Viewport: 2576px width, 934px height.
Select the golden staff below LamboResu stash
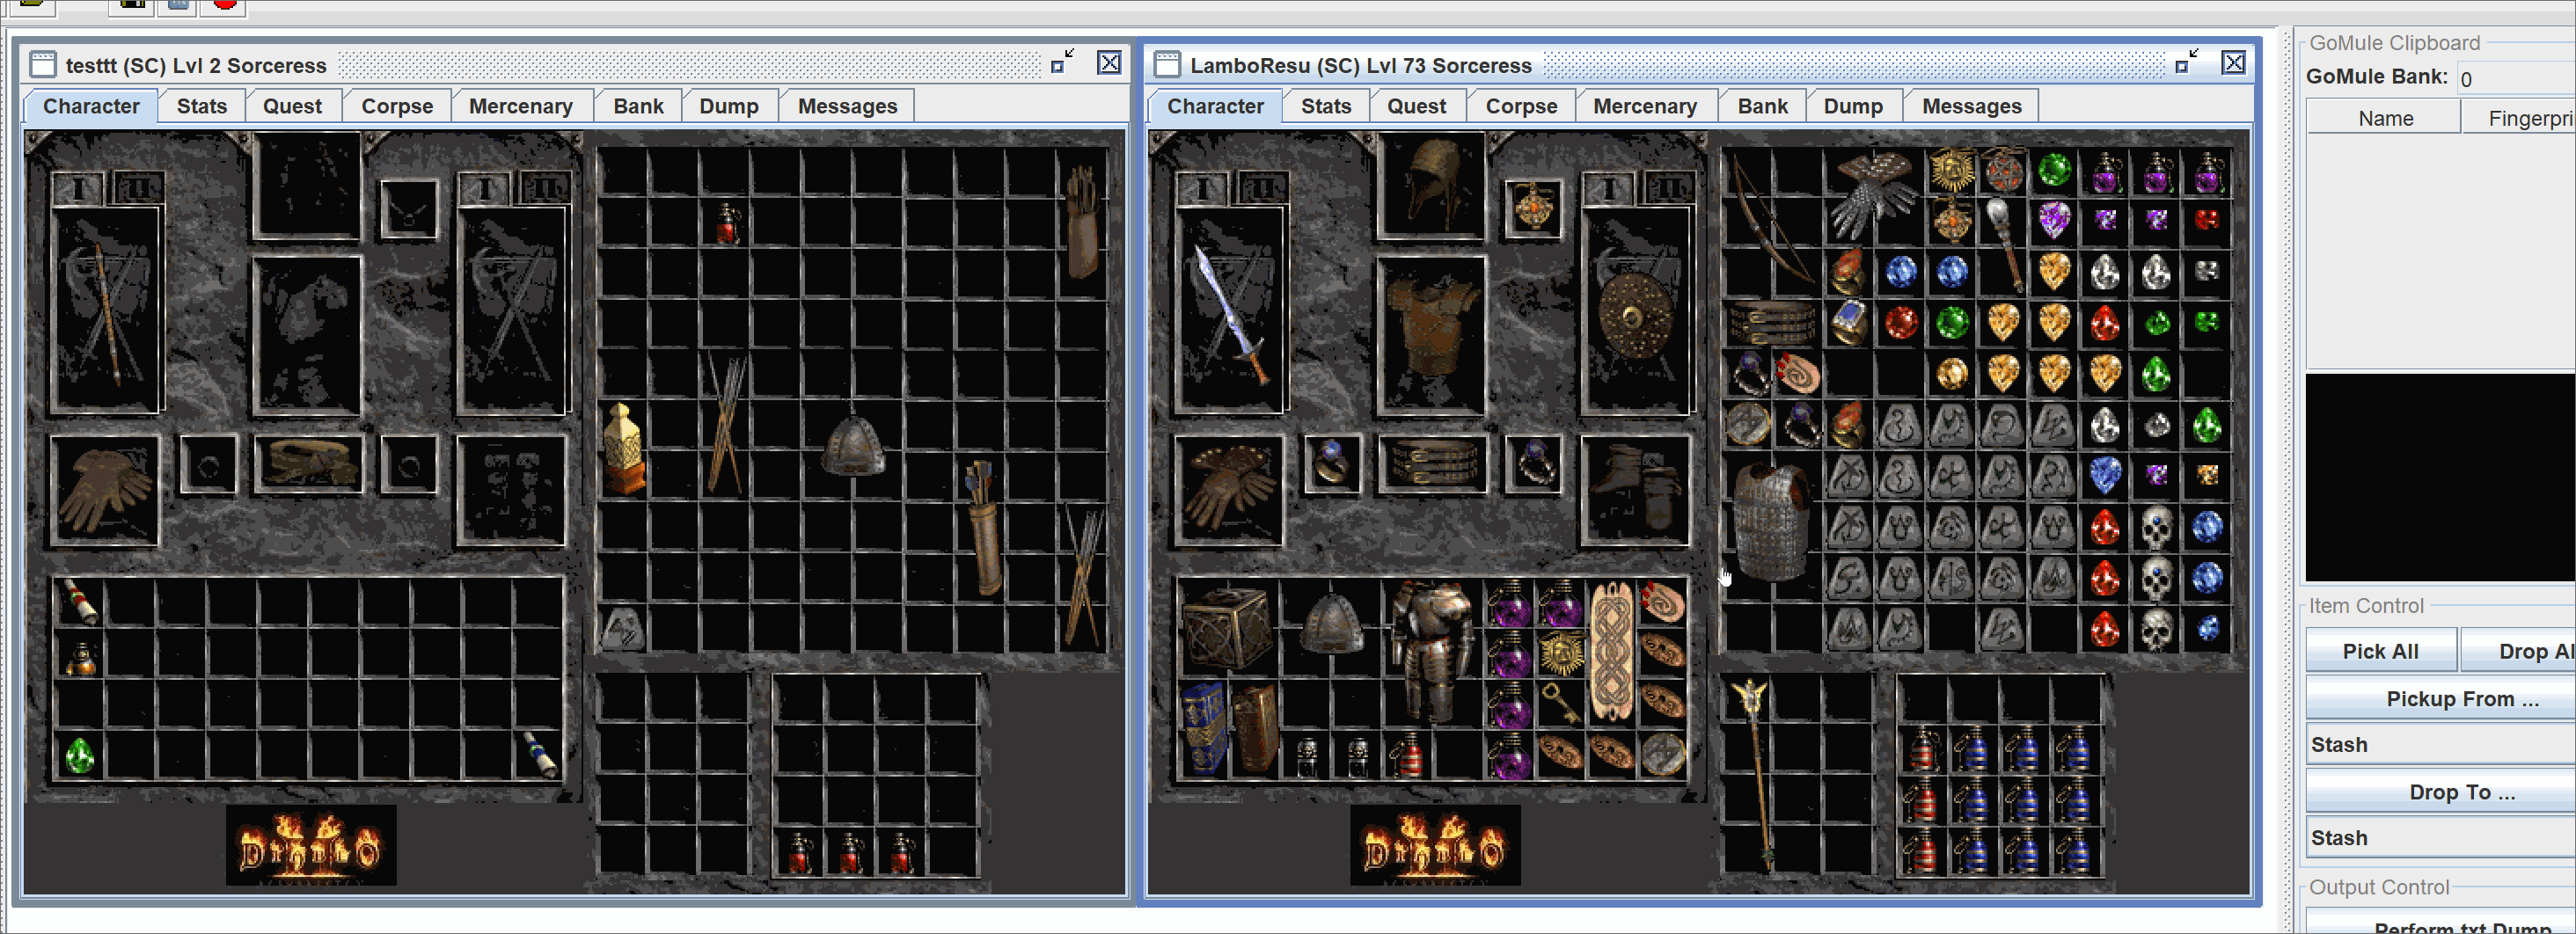1756,775
